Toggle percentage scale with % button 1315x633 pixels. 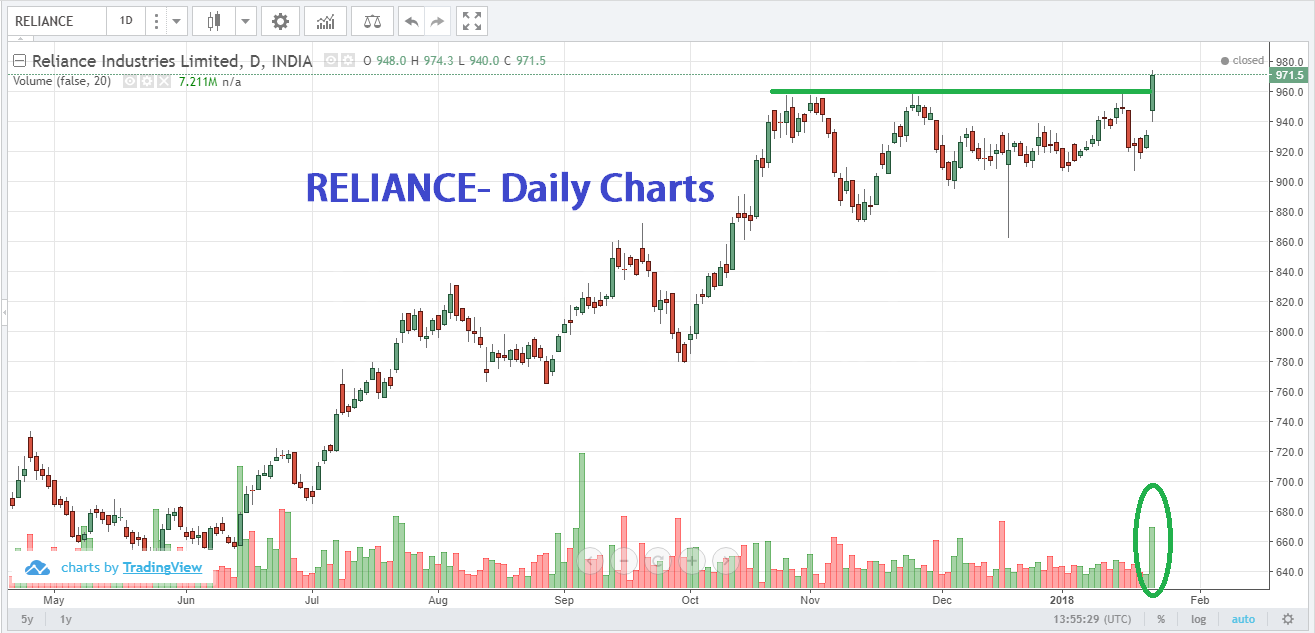tap(1161, 619)
